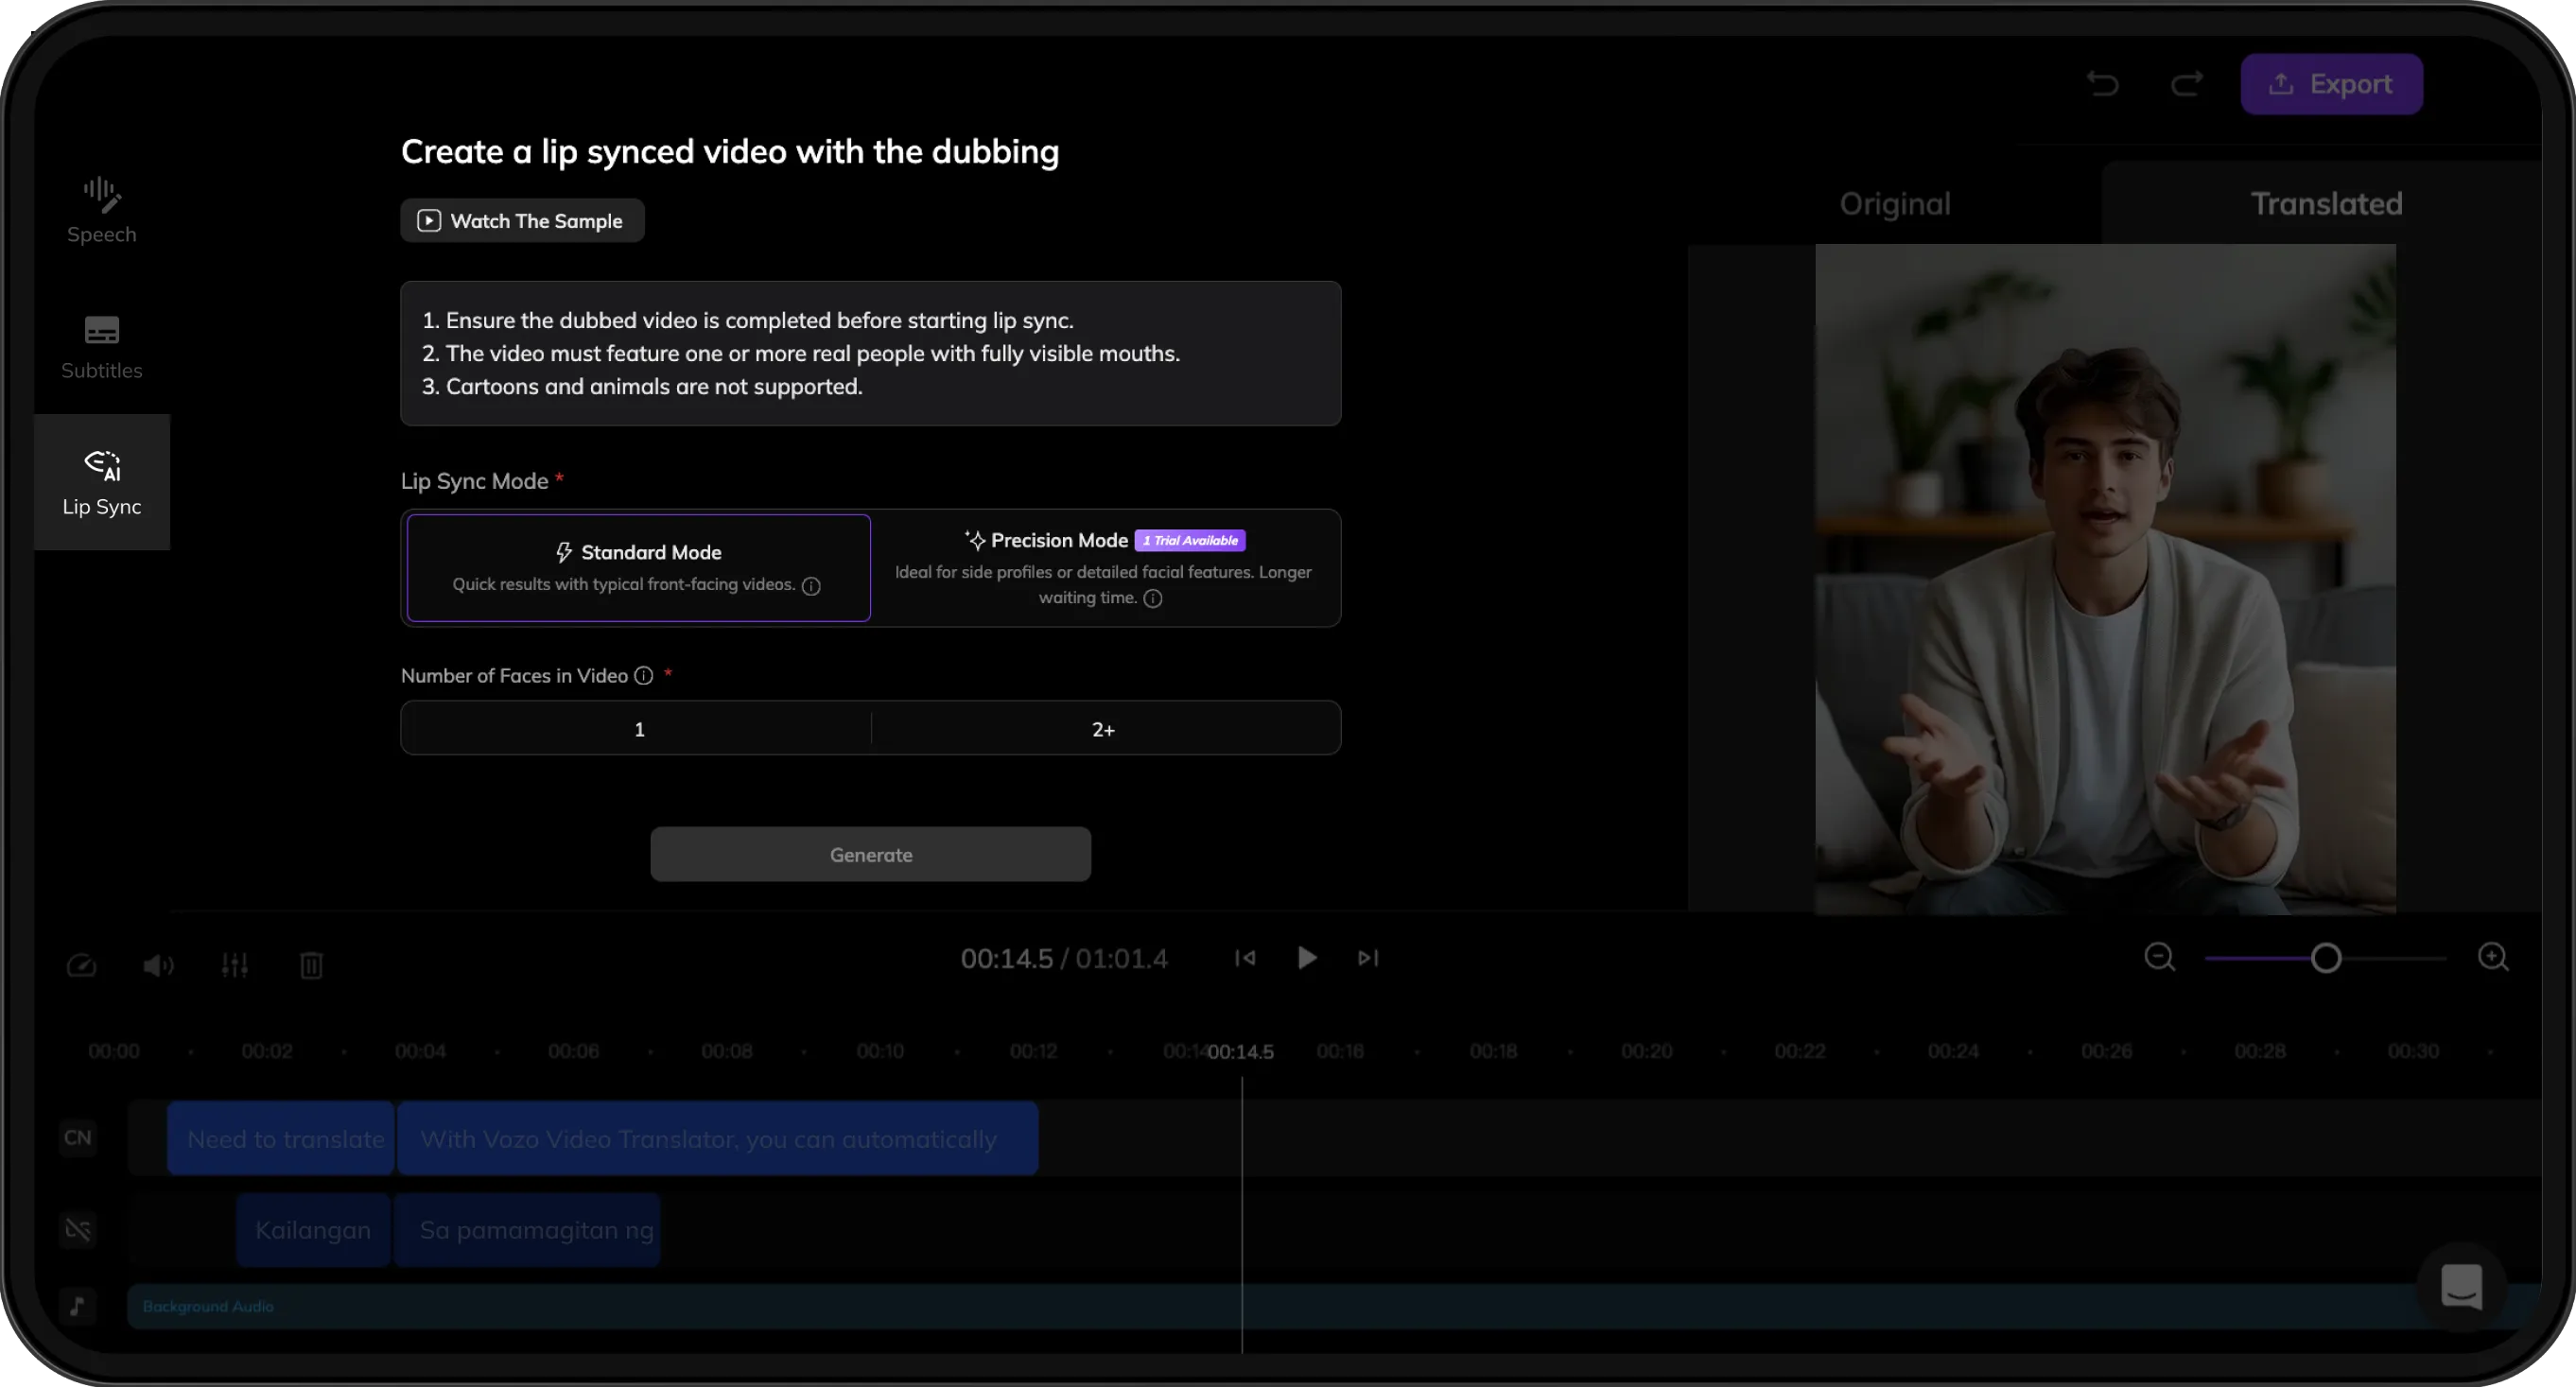Open the audio mixer sliders icon
This screenshot has height=1387, width=2576.
(235, 965)
